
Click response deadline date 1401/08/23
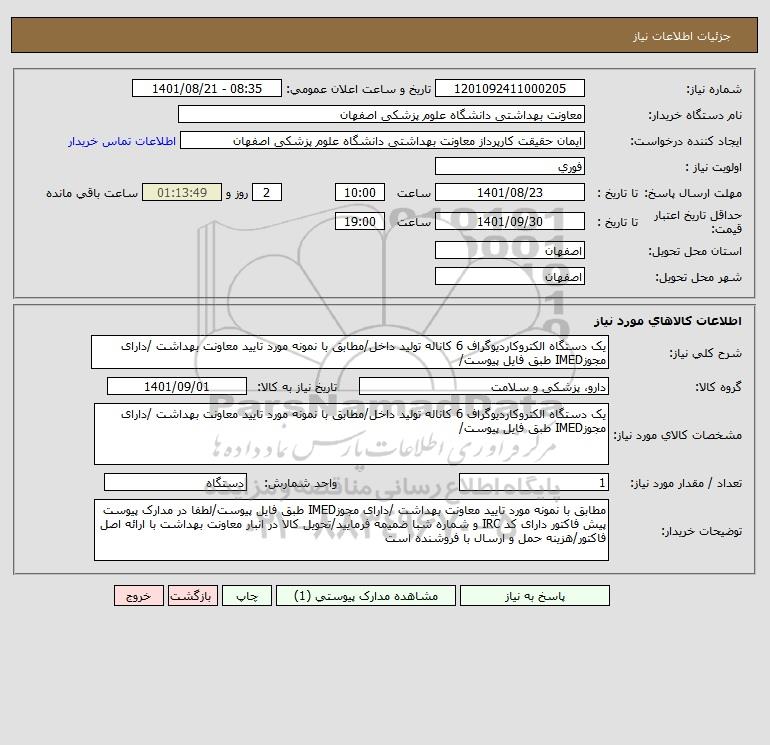[x=510, y=193]
